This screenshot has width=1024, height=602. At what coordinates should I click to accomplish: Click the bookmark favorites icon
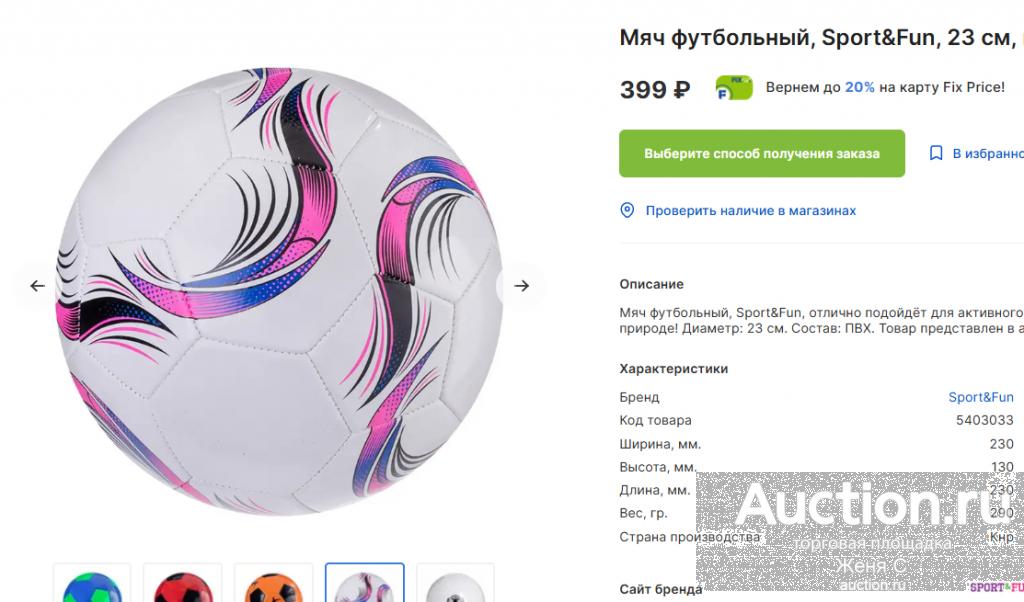click(x=936, y=153)
